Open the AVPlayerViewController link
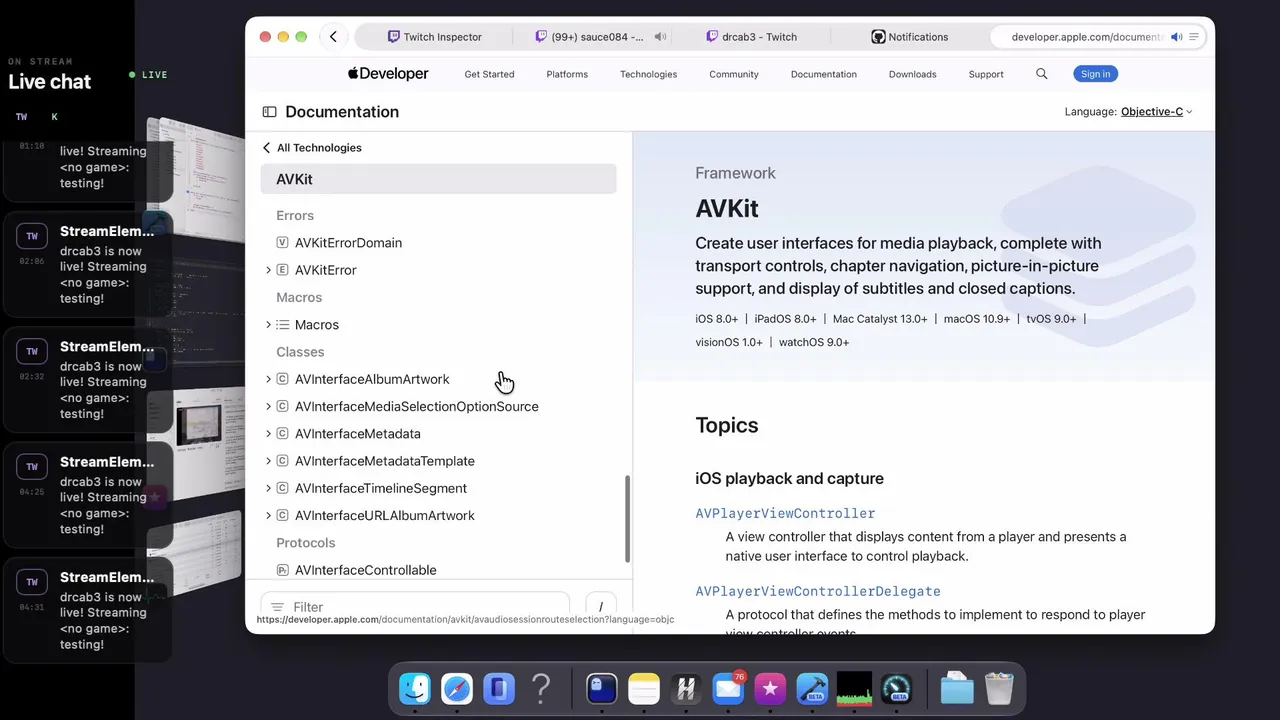 pyautogui.click(x=785, y=513)
